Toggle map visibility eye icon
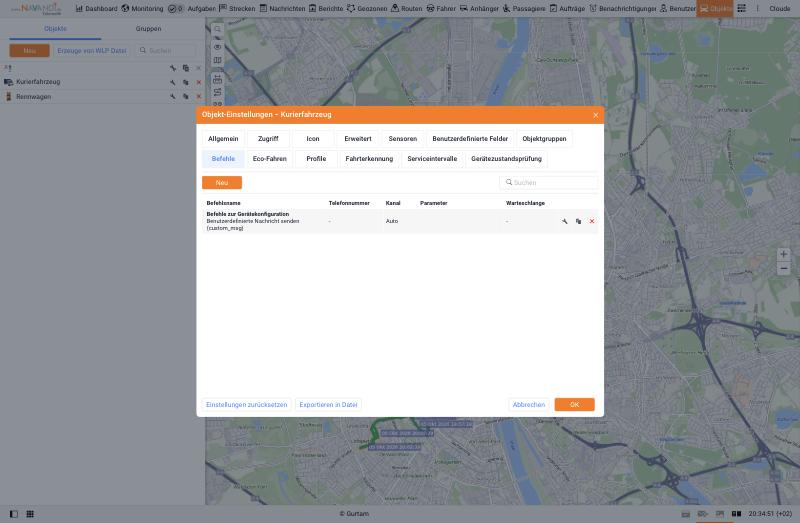This screenshot has height=523, width=800. (217, 47)
